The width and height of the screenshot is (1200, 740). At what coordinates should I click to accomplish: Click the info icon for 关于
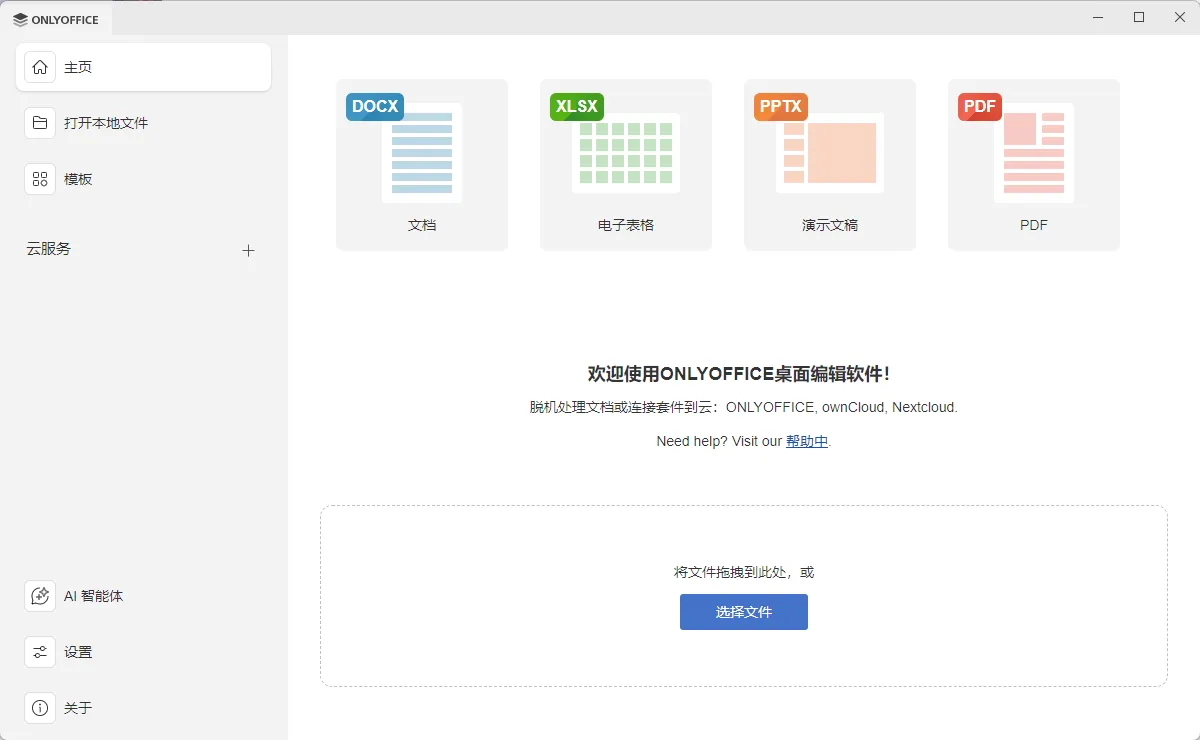[x=40, y=708]
